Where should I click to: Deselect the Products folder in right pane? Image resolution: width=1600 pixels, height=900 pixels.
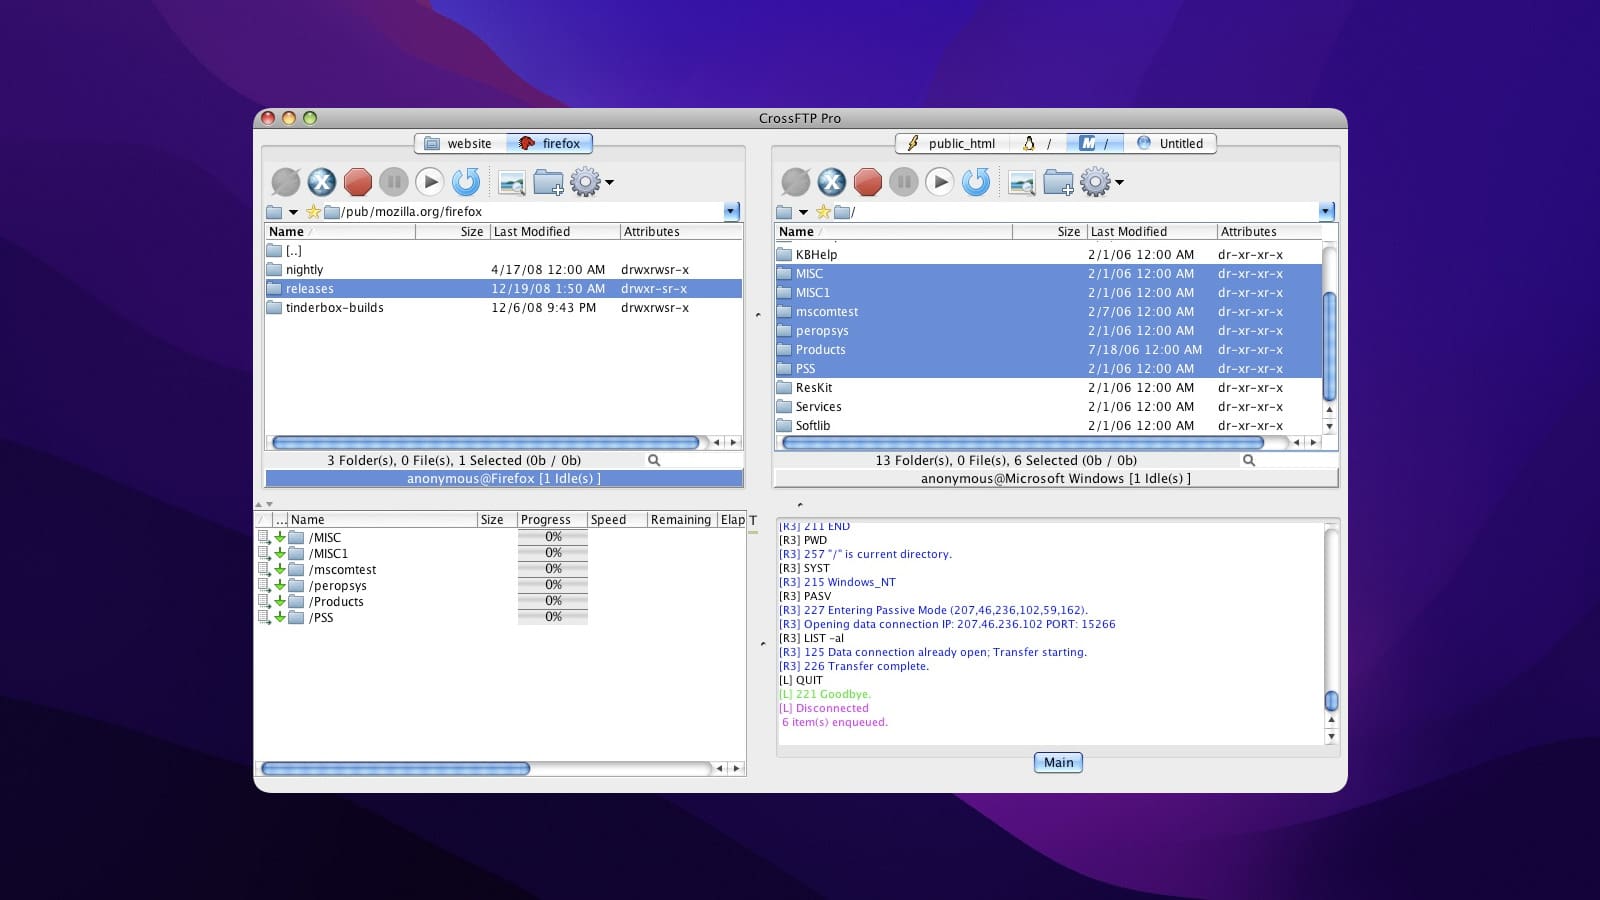pyautogui.click(x=820, y=350)
